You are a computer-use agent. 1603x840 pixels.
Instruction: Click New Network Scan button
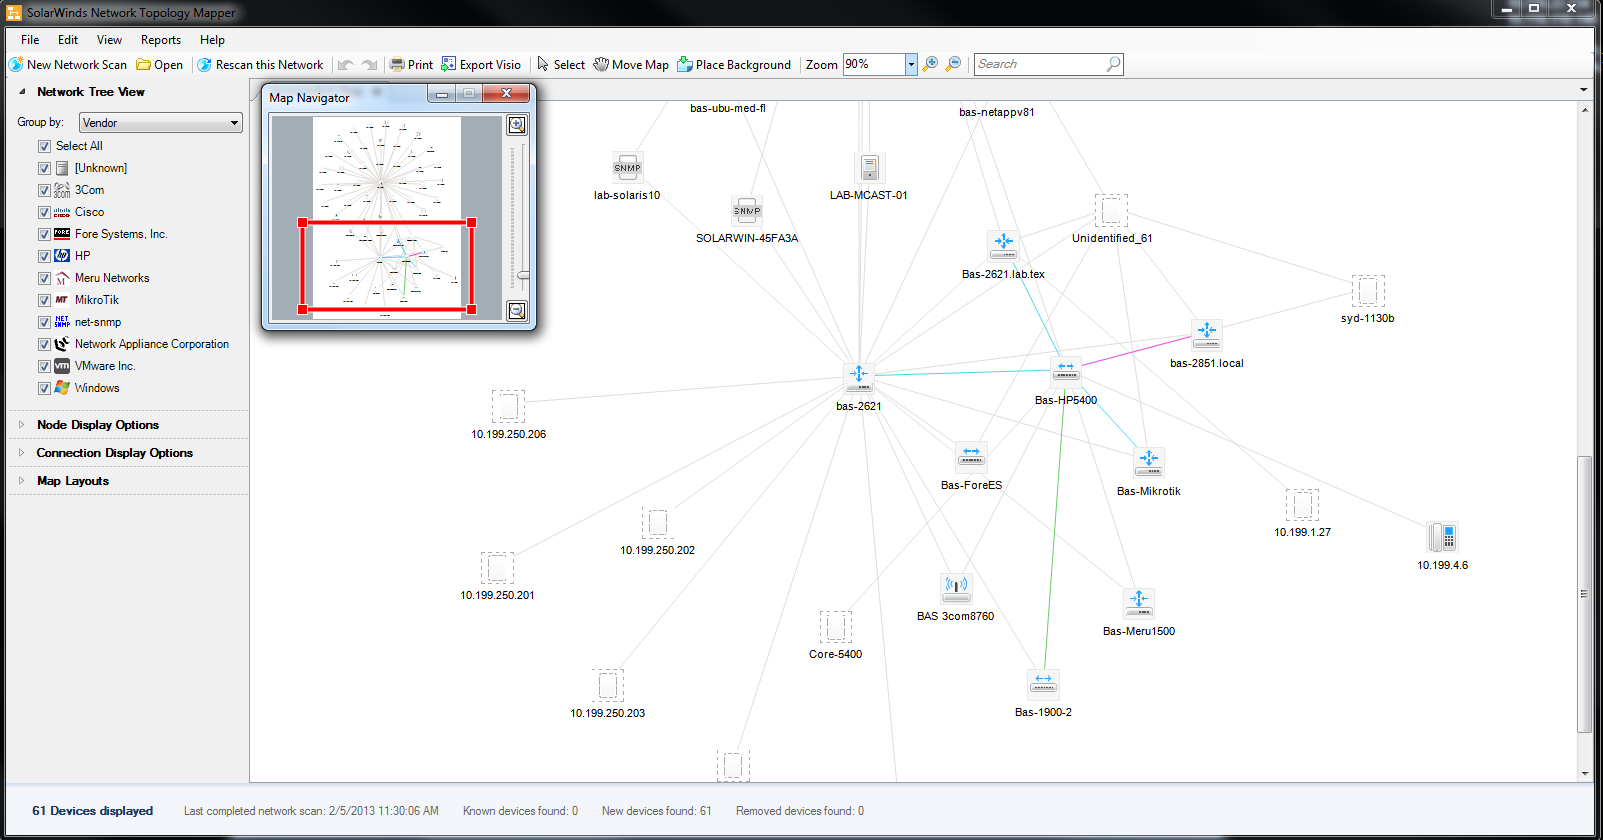click(x=68, y=65)
